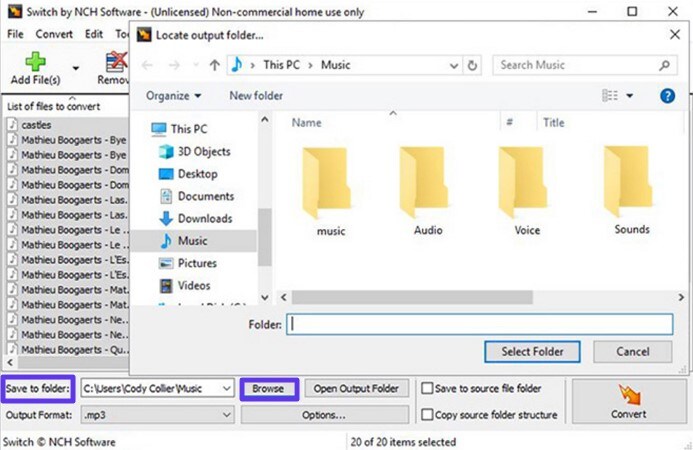
Task: Select 3D Objects in navigation tree
Action: click(x=204, y=151)
